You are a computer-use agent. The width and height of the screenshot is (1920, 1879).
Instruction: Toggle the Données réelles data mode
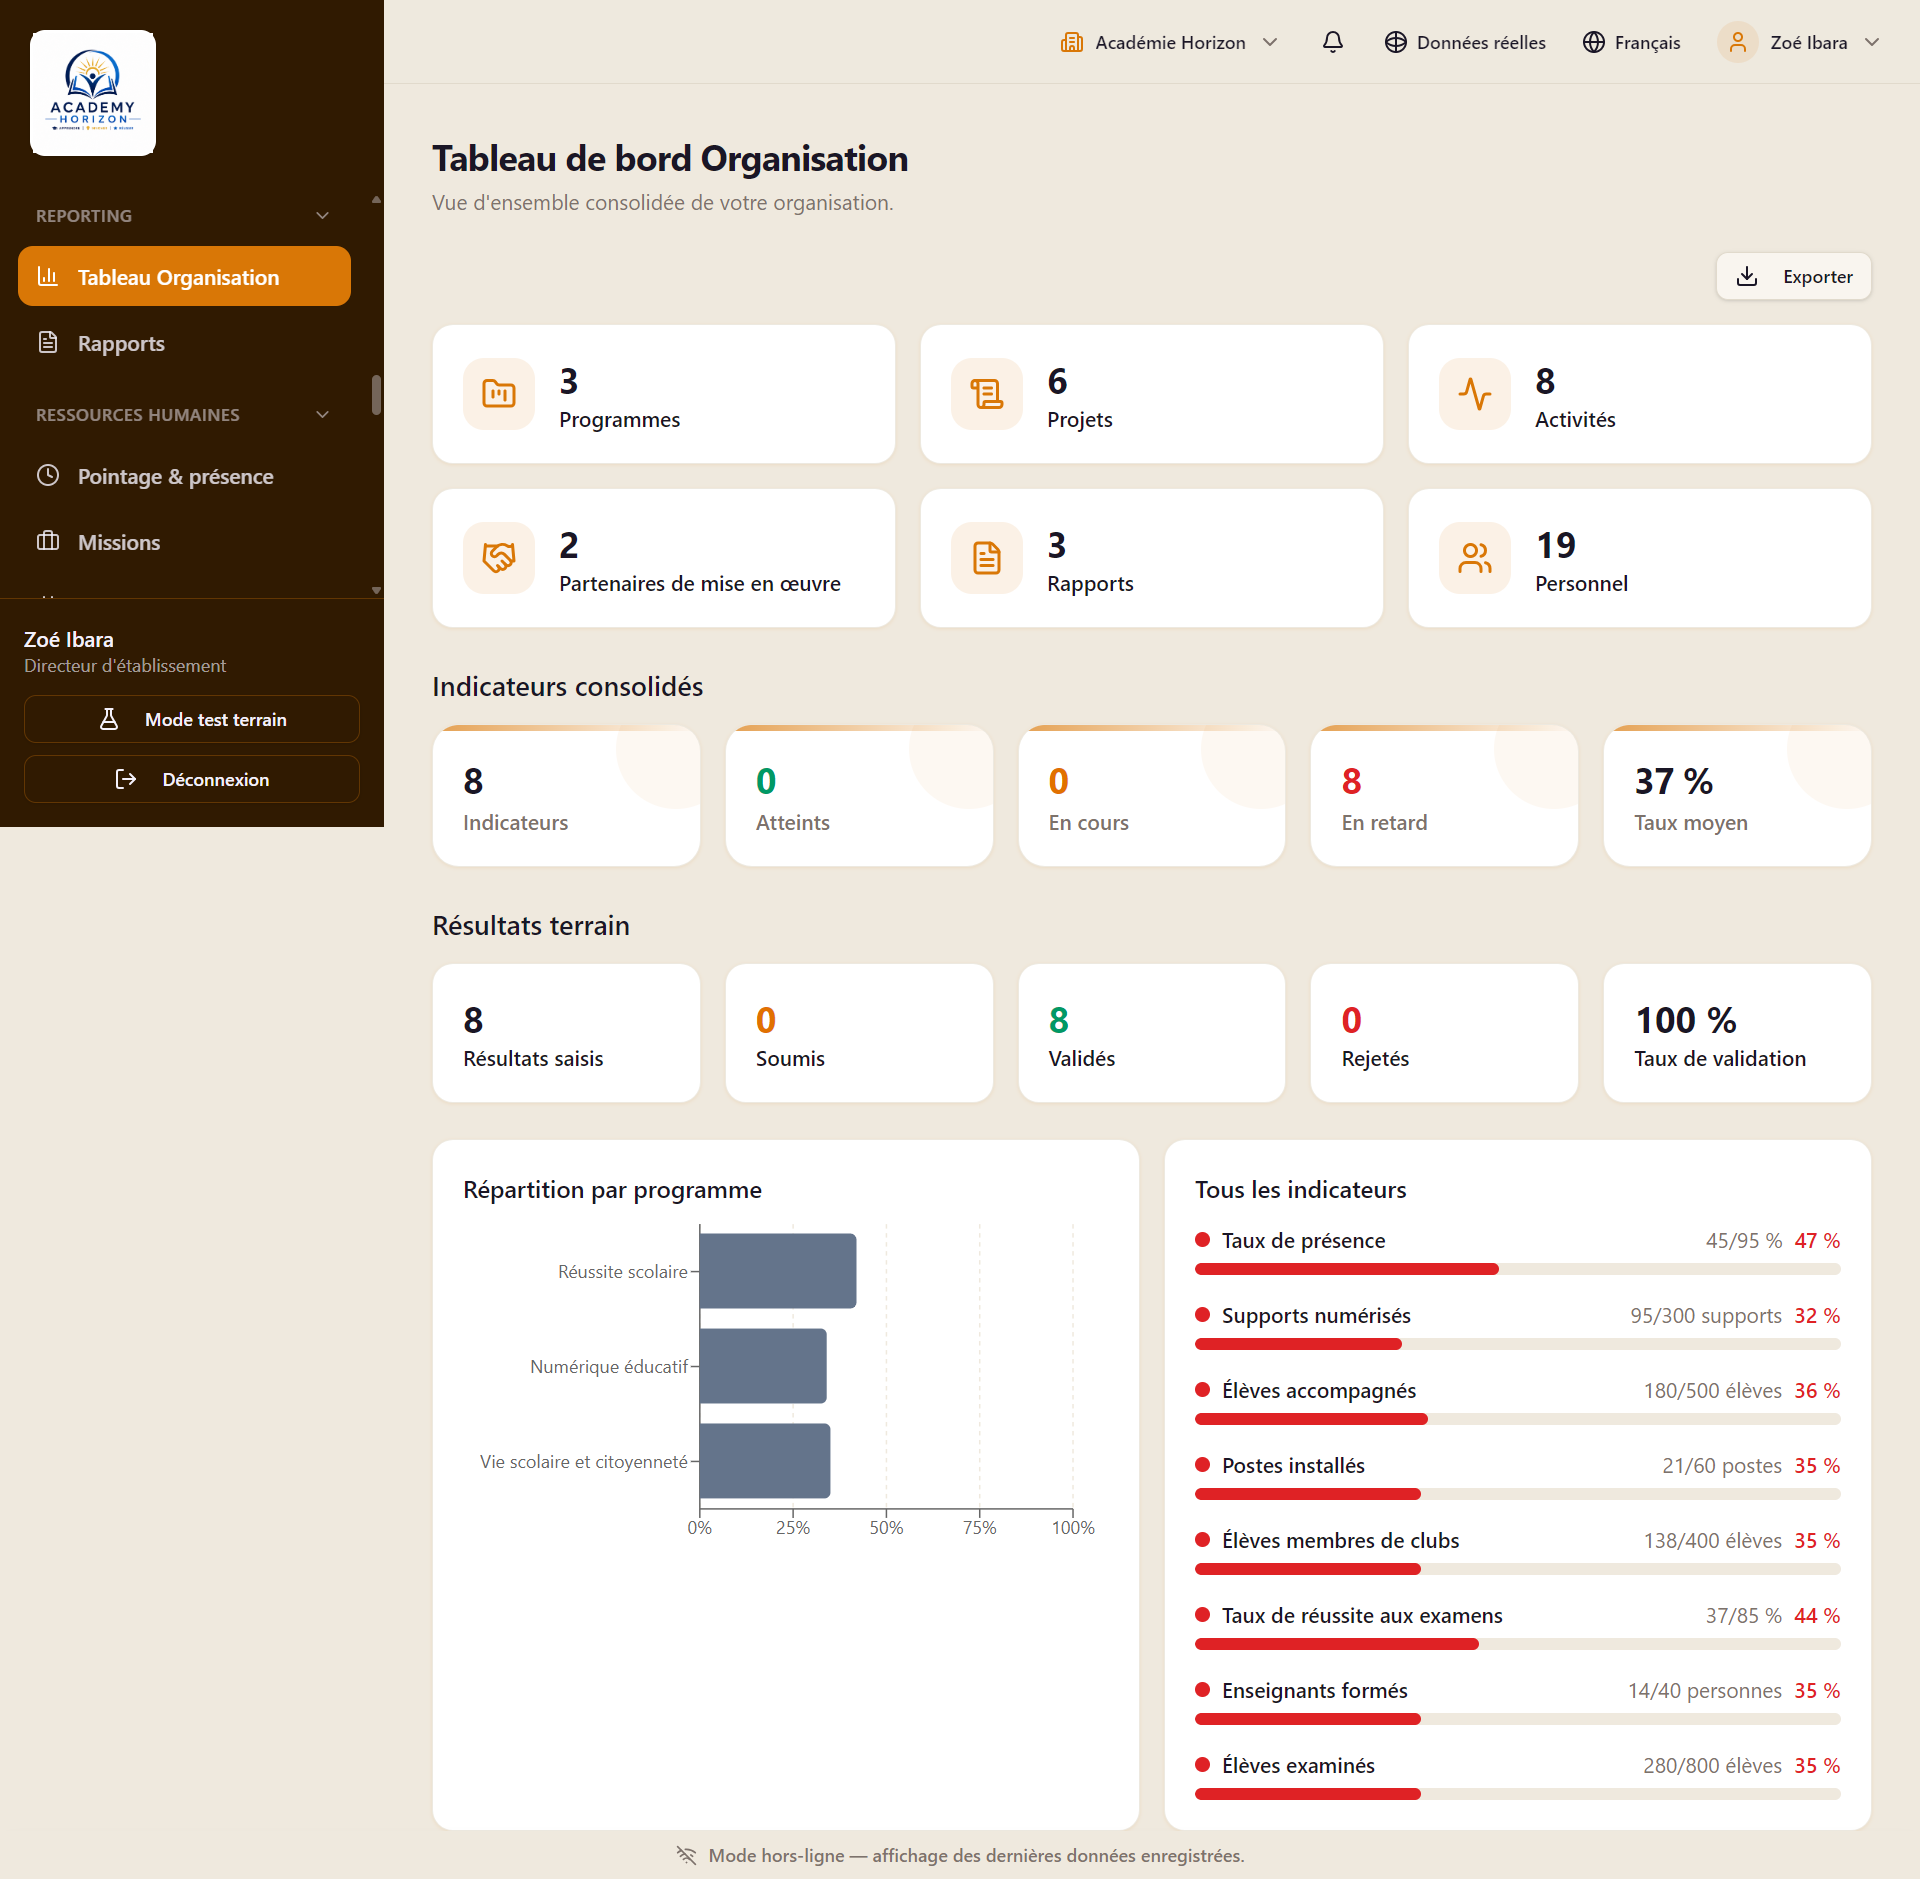[x=1465, y=42]
